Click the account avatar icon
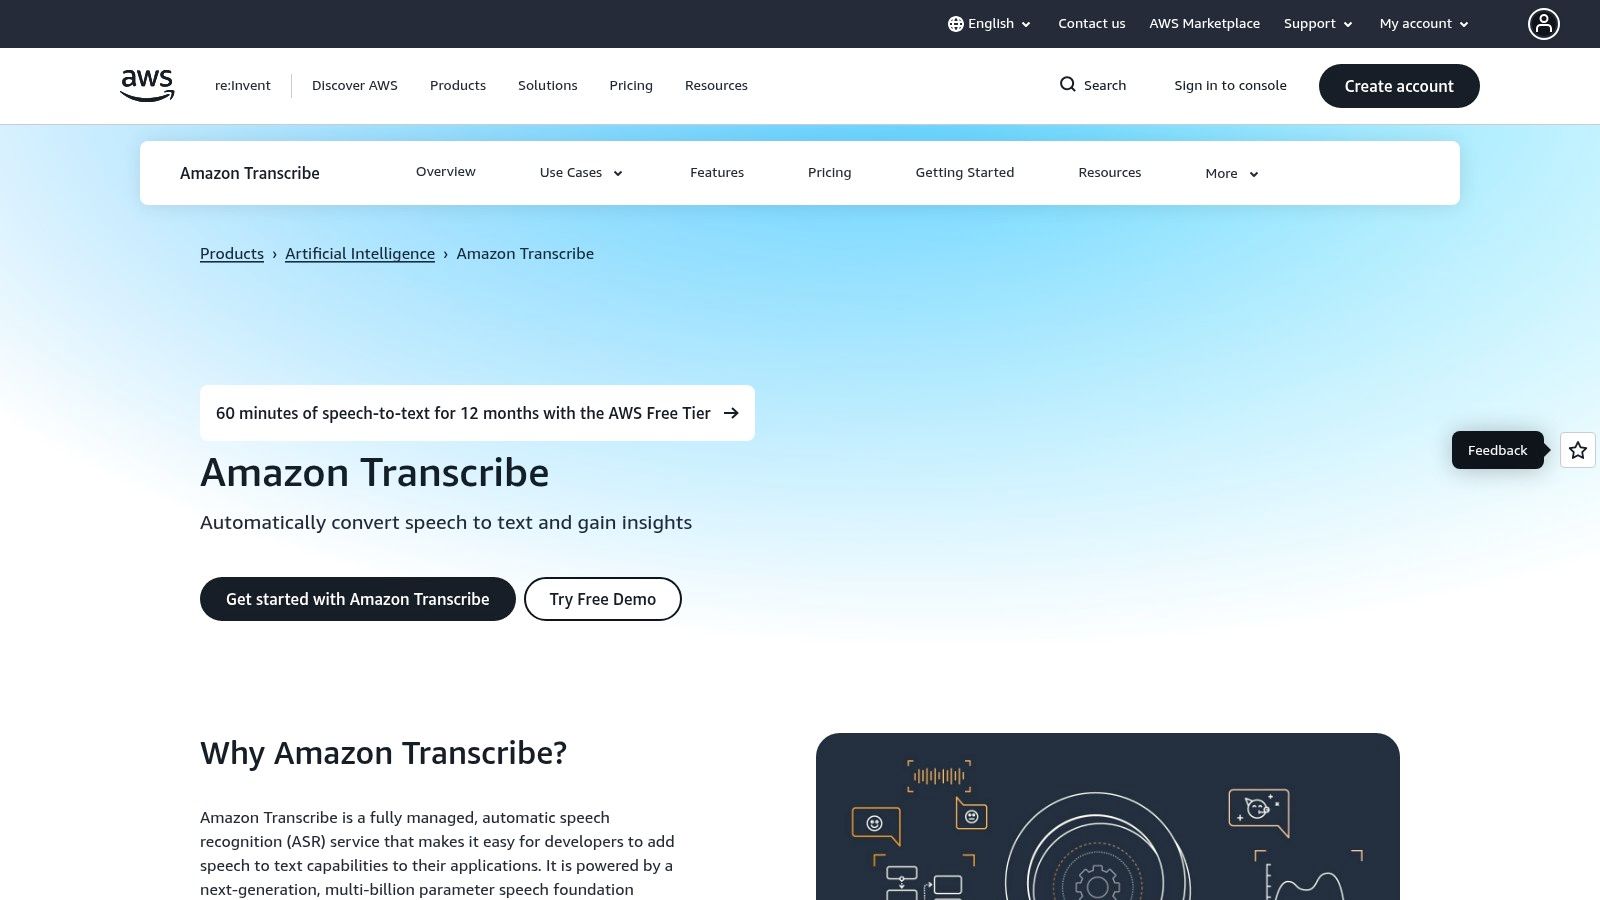The image size is (1600, 900). [1543, 24]
